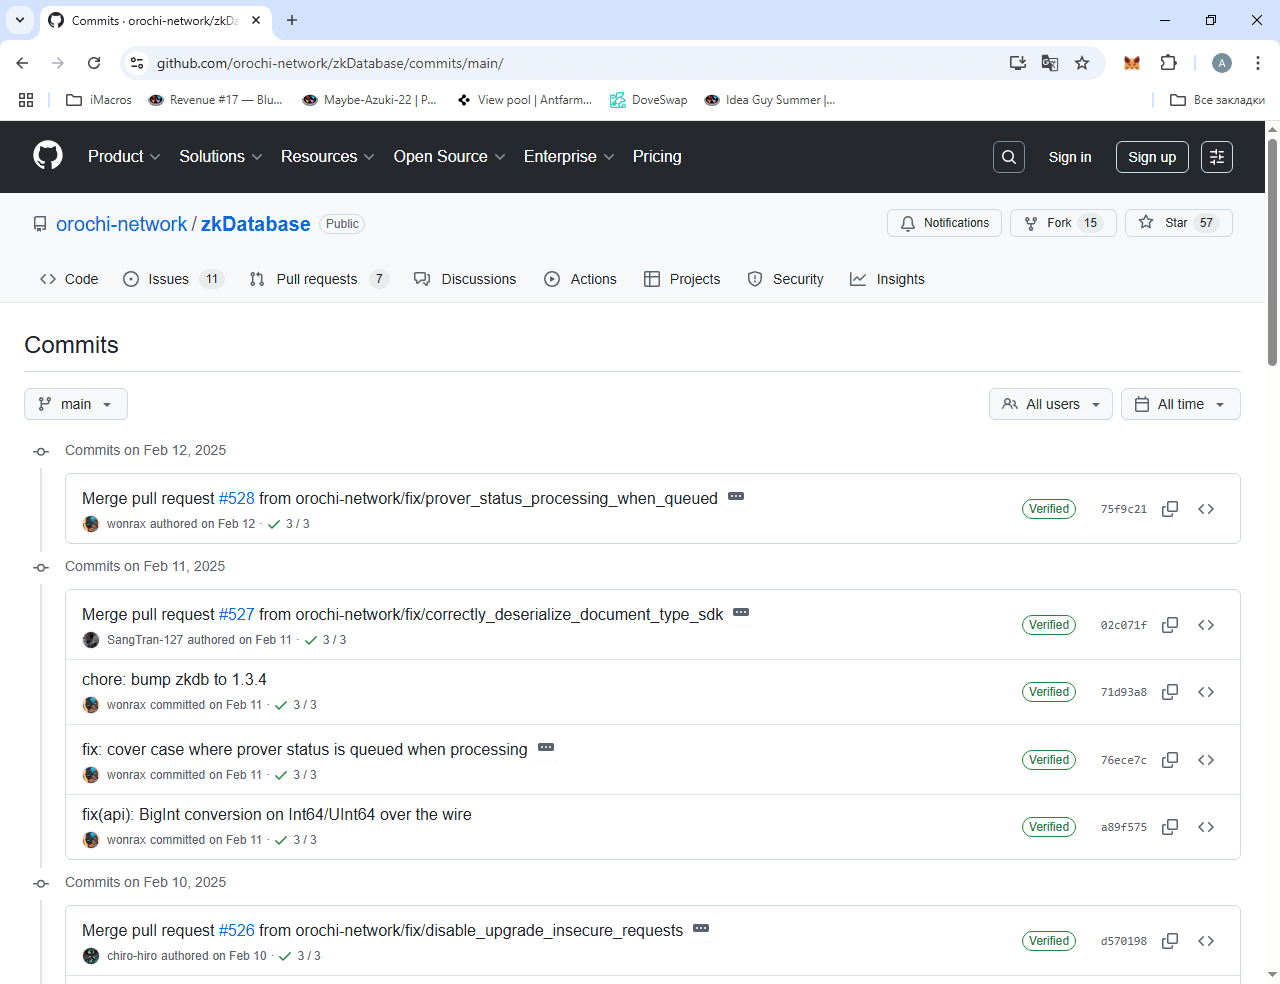Switch to the Code tab
The width and height of the screenshot is (1280, 984).
pyautogui.click(x=69, y=279)
